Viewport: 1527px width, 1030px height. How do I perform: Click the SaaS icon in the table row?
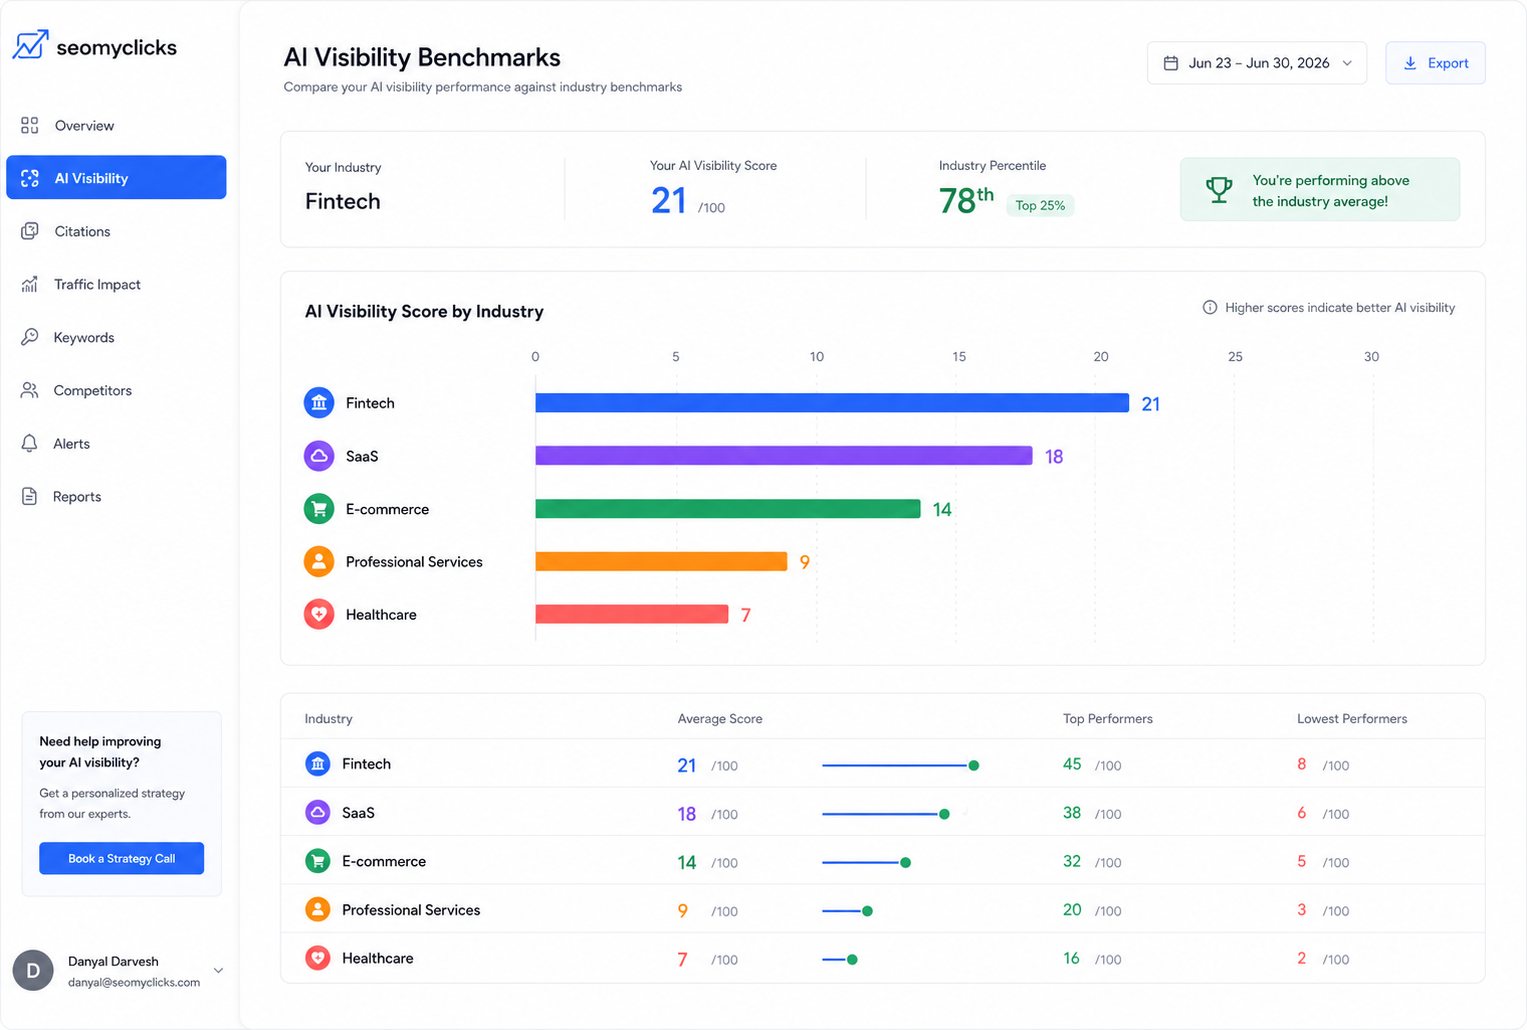point(318,812)
